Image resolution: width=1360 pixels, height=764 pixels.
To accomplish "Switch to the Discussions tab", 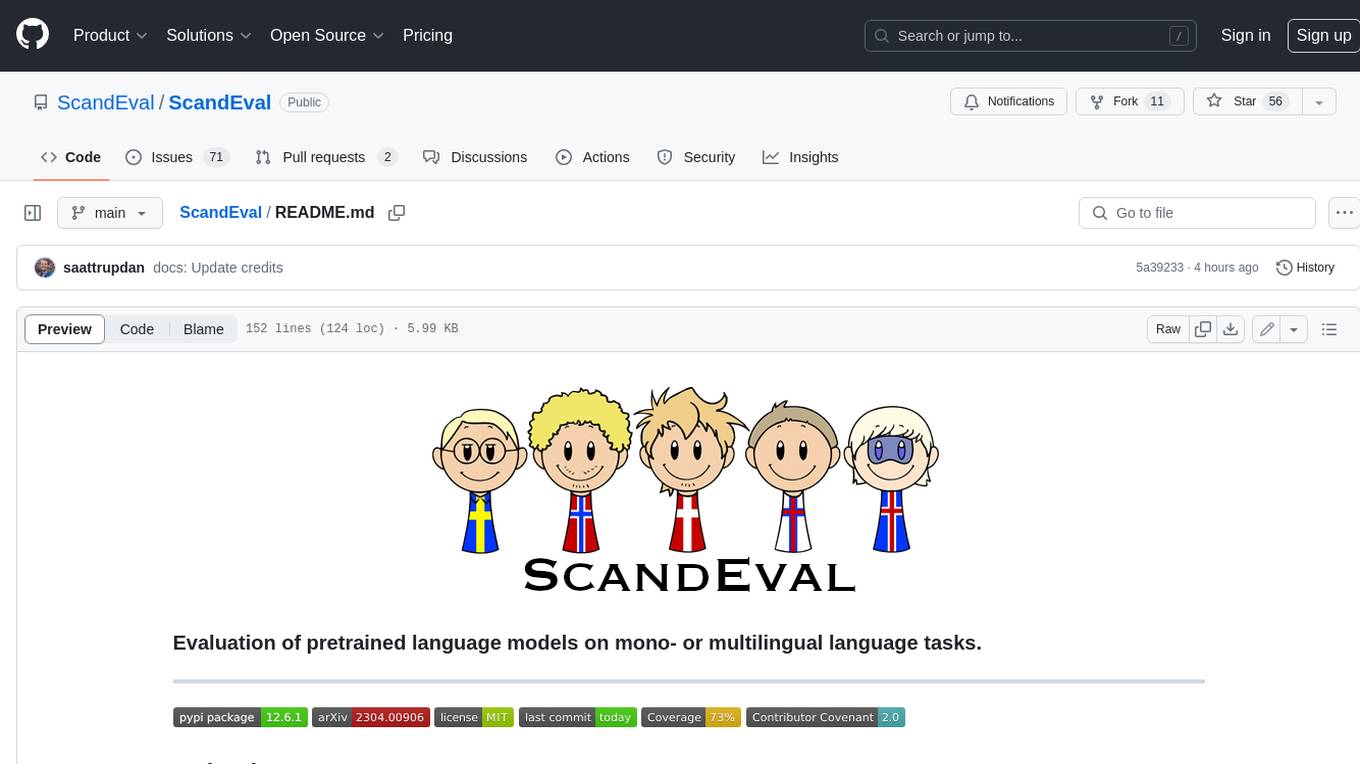I will coord(475,157).
